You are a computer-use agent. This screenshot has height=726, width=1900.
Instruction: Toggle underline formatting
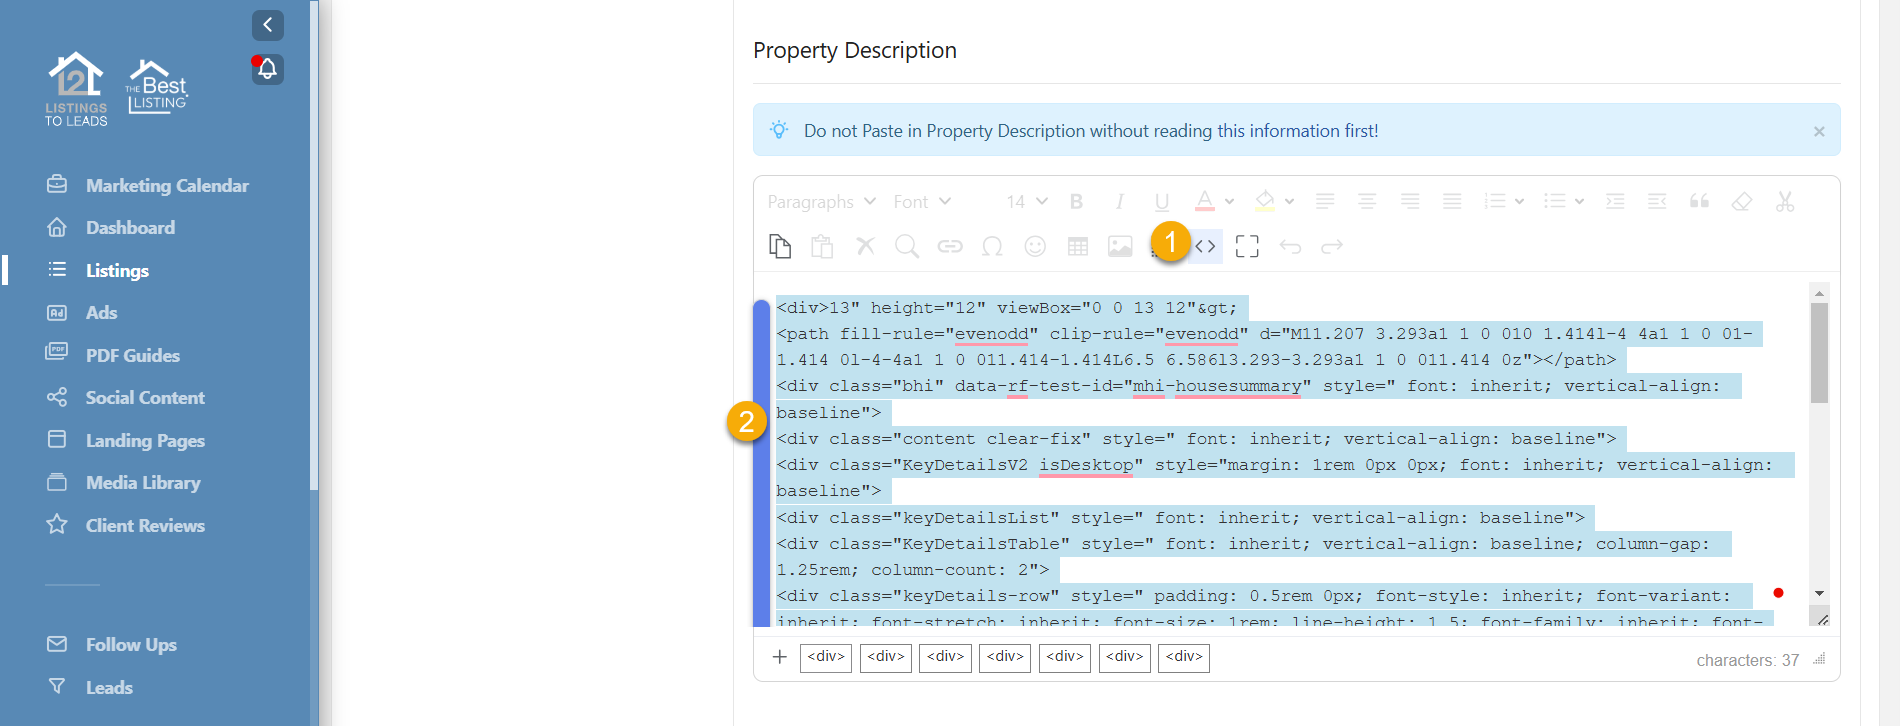[1161, 202]
